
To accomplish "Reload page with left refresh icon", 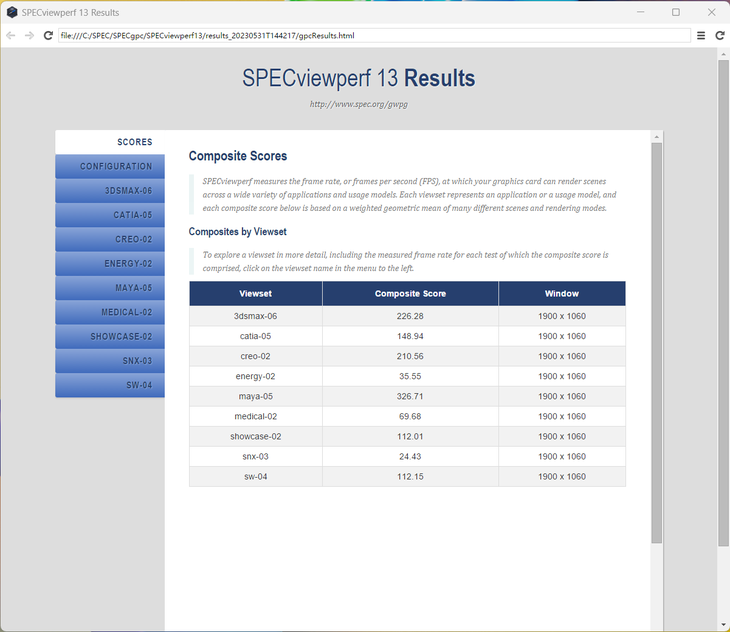I will (x=48, y=36).
